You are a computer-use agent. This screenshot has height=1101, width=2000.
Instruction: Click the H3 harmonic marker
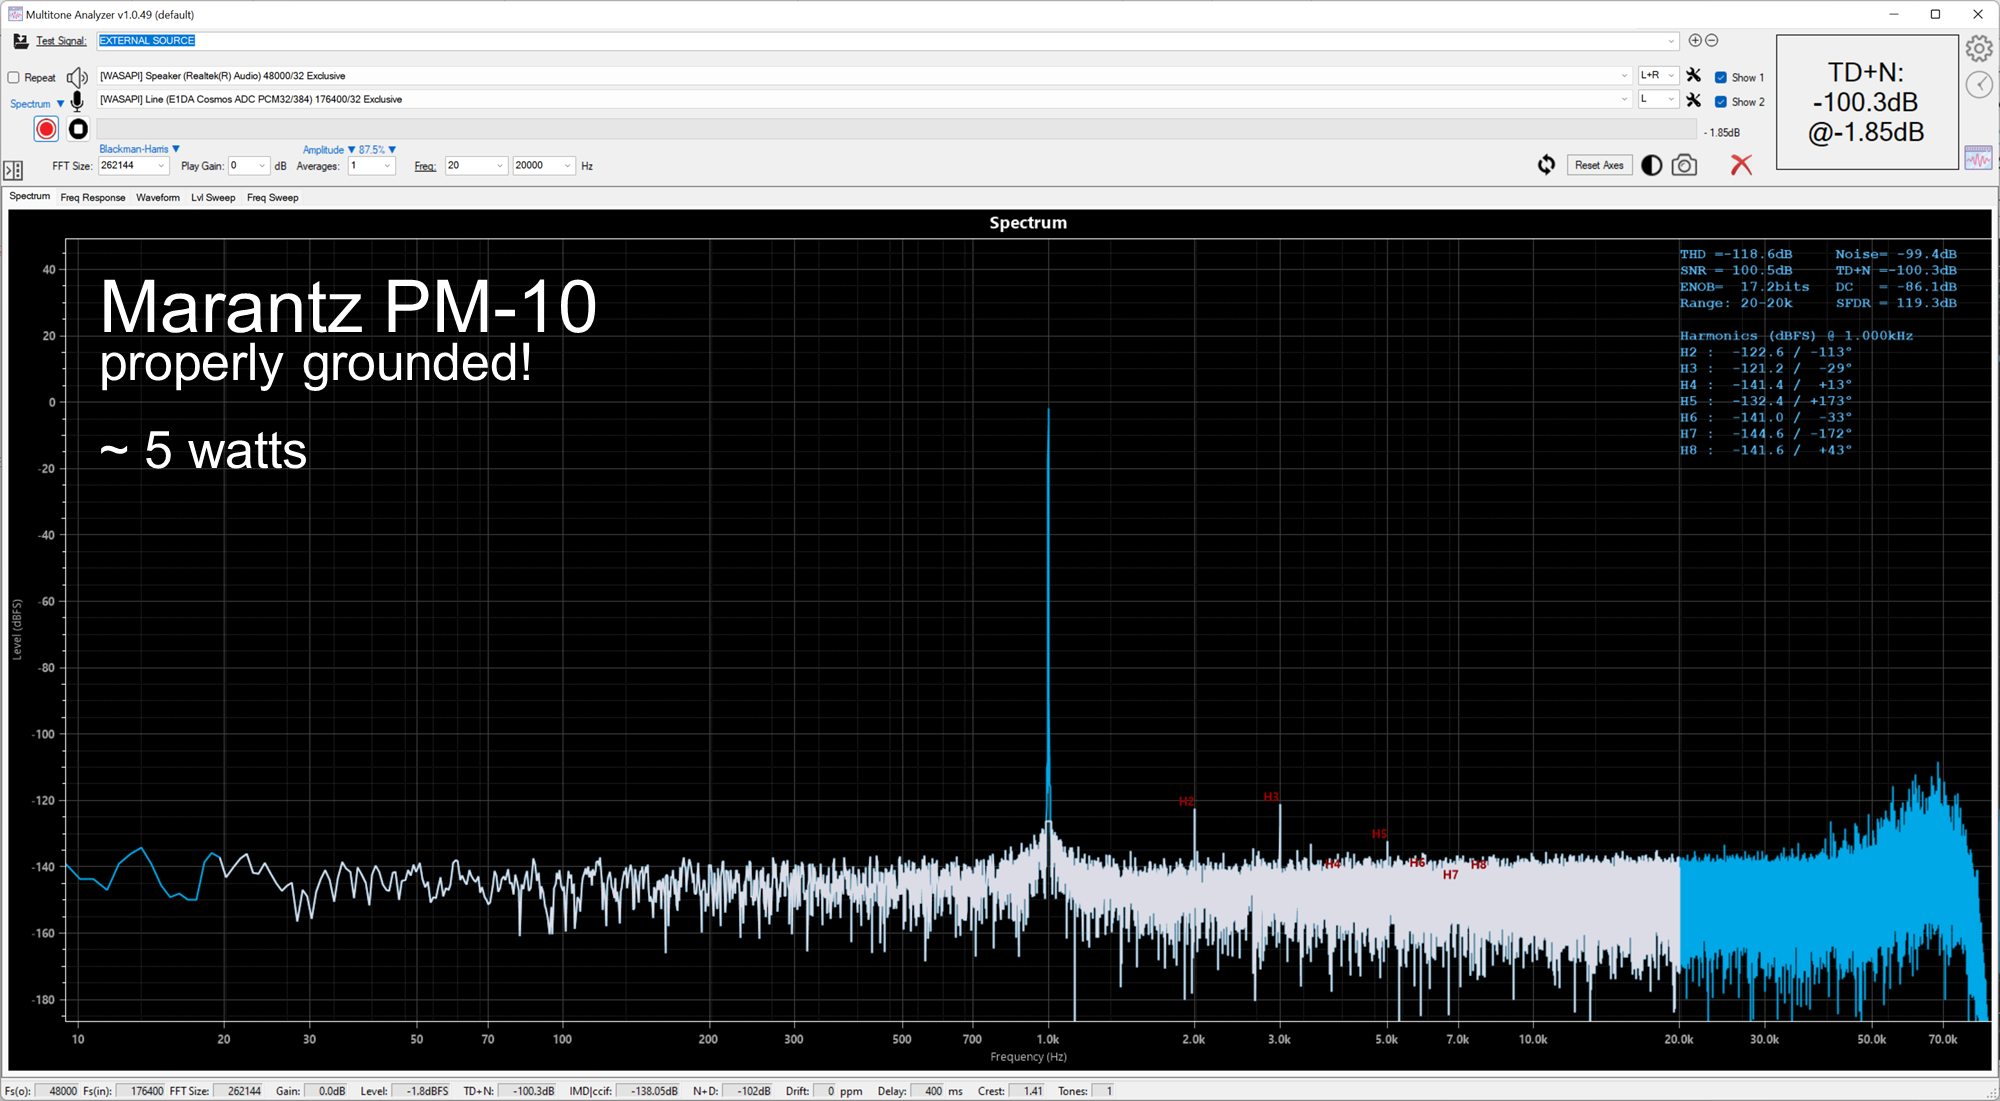tap(1271, 797)
